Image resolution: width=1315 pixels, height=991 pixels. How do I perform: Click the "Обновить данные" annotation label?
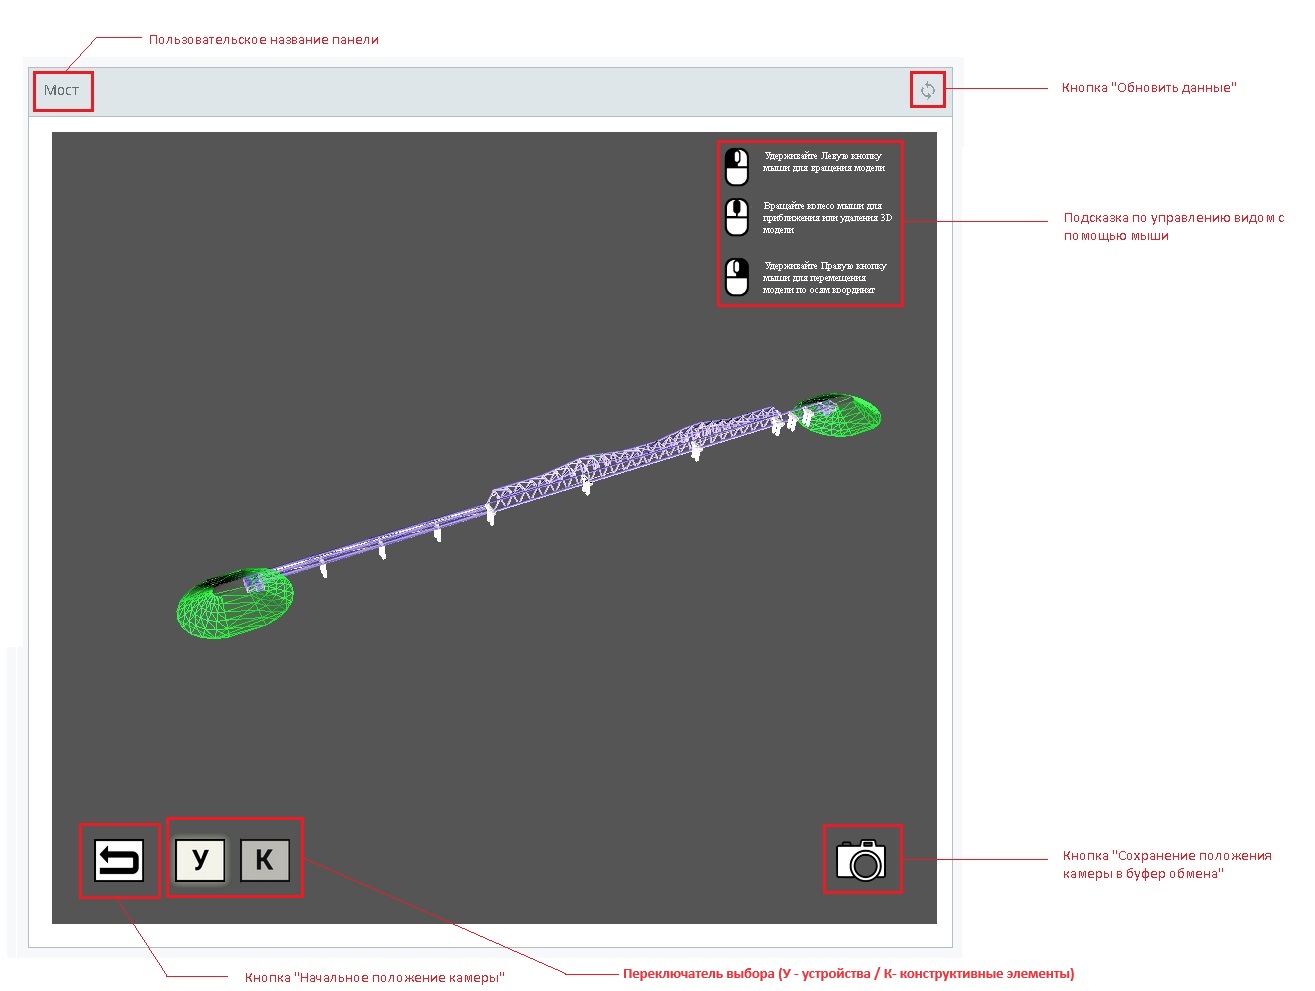pyautogui.click(x=1148, y=88)
